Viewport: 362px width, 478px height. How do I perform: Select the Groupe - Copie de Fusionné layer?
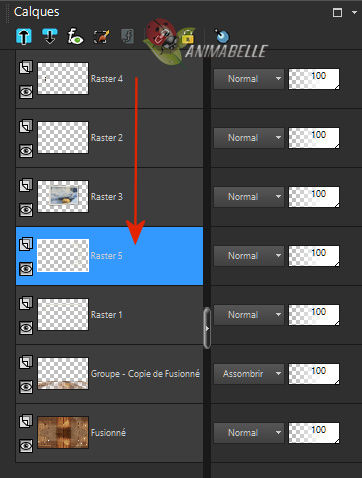tap(109, 374)
